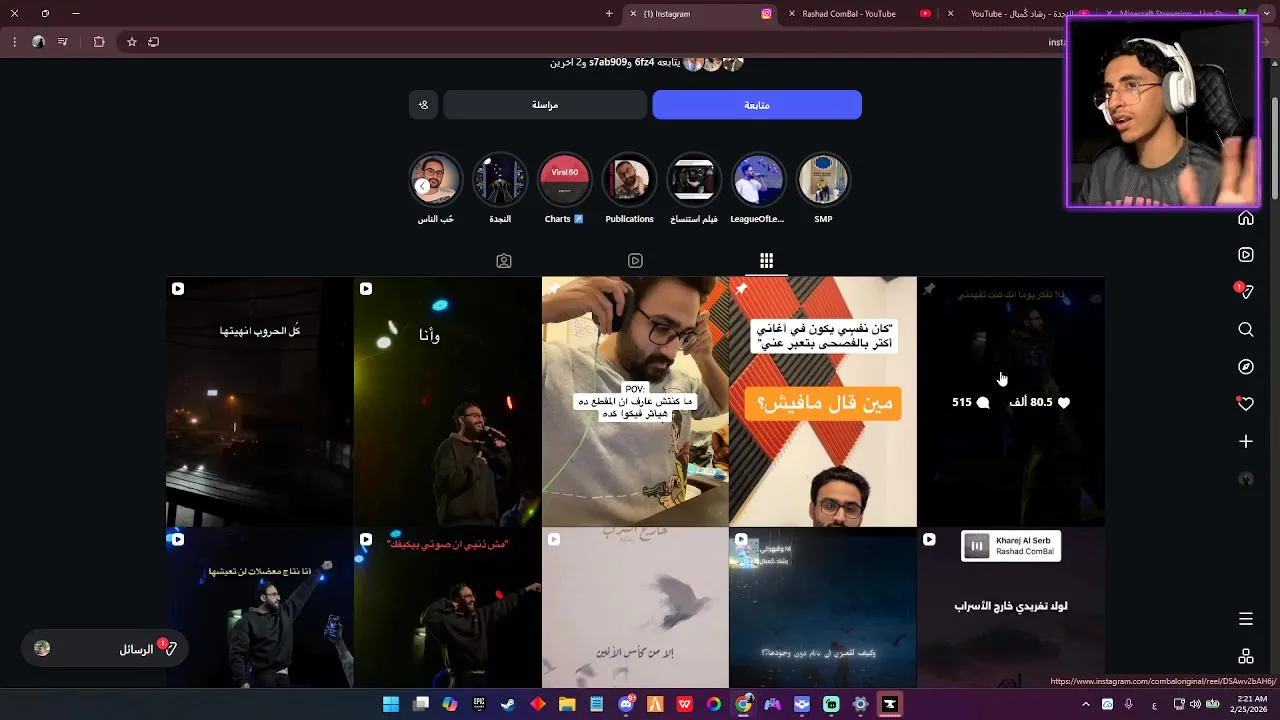This screenshot has width=1280, height=720.
Task: Open the white bird post إلا من كأس
Action: (x=635, y=609)
